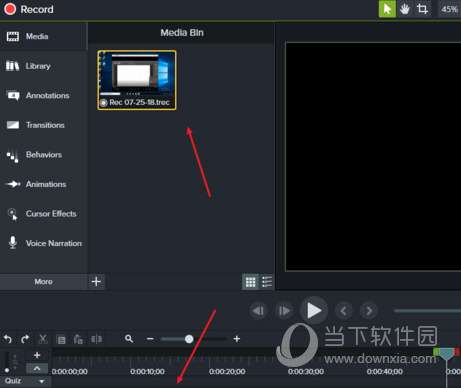Open the 45% canvas zoom dropdown
This screenshot has height=388, width=461.
[449, 9]
